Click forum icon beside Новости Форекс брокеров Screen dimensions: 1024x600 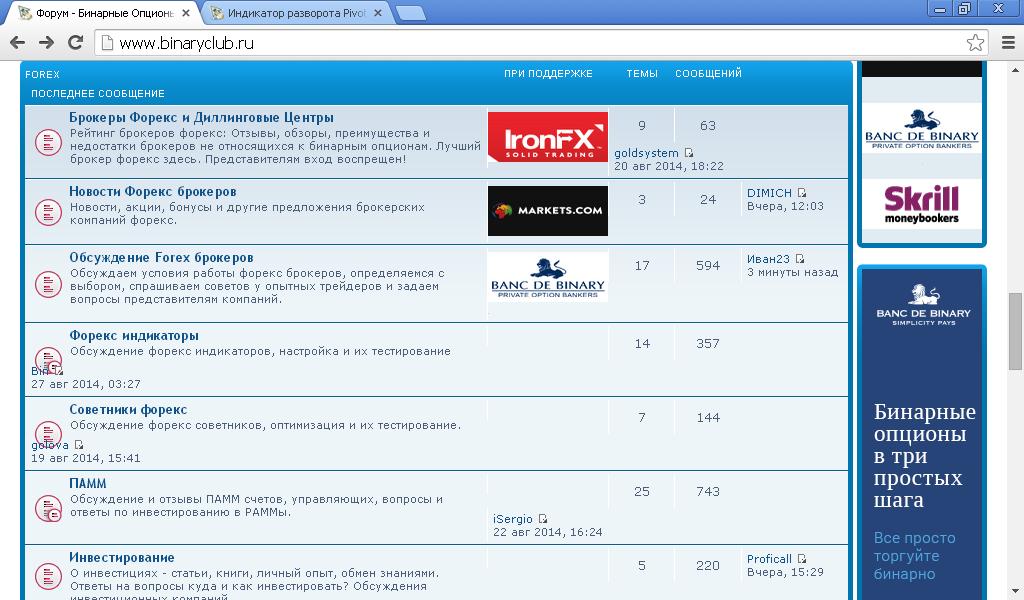pos(49,211)
